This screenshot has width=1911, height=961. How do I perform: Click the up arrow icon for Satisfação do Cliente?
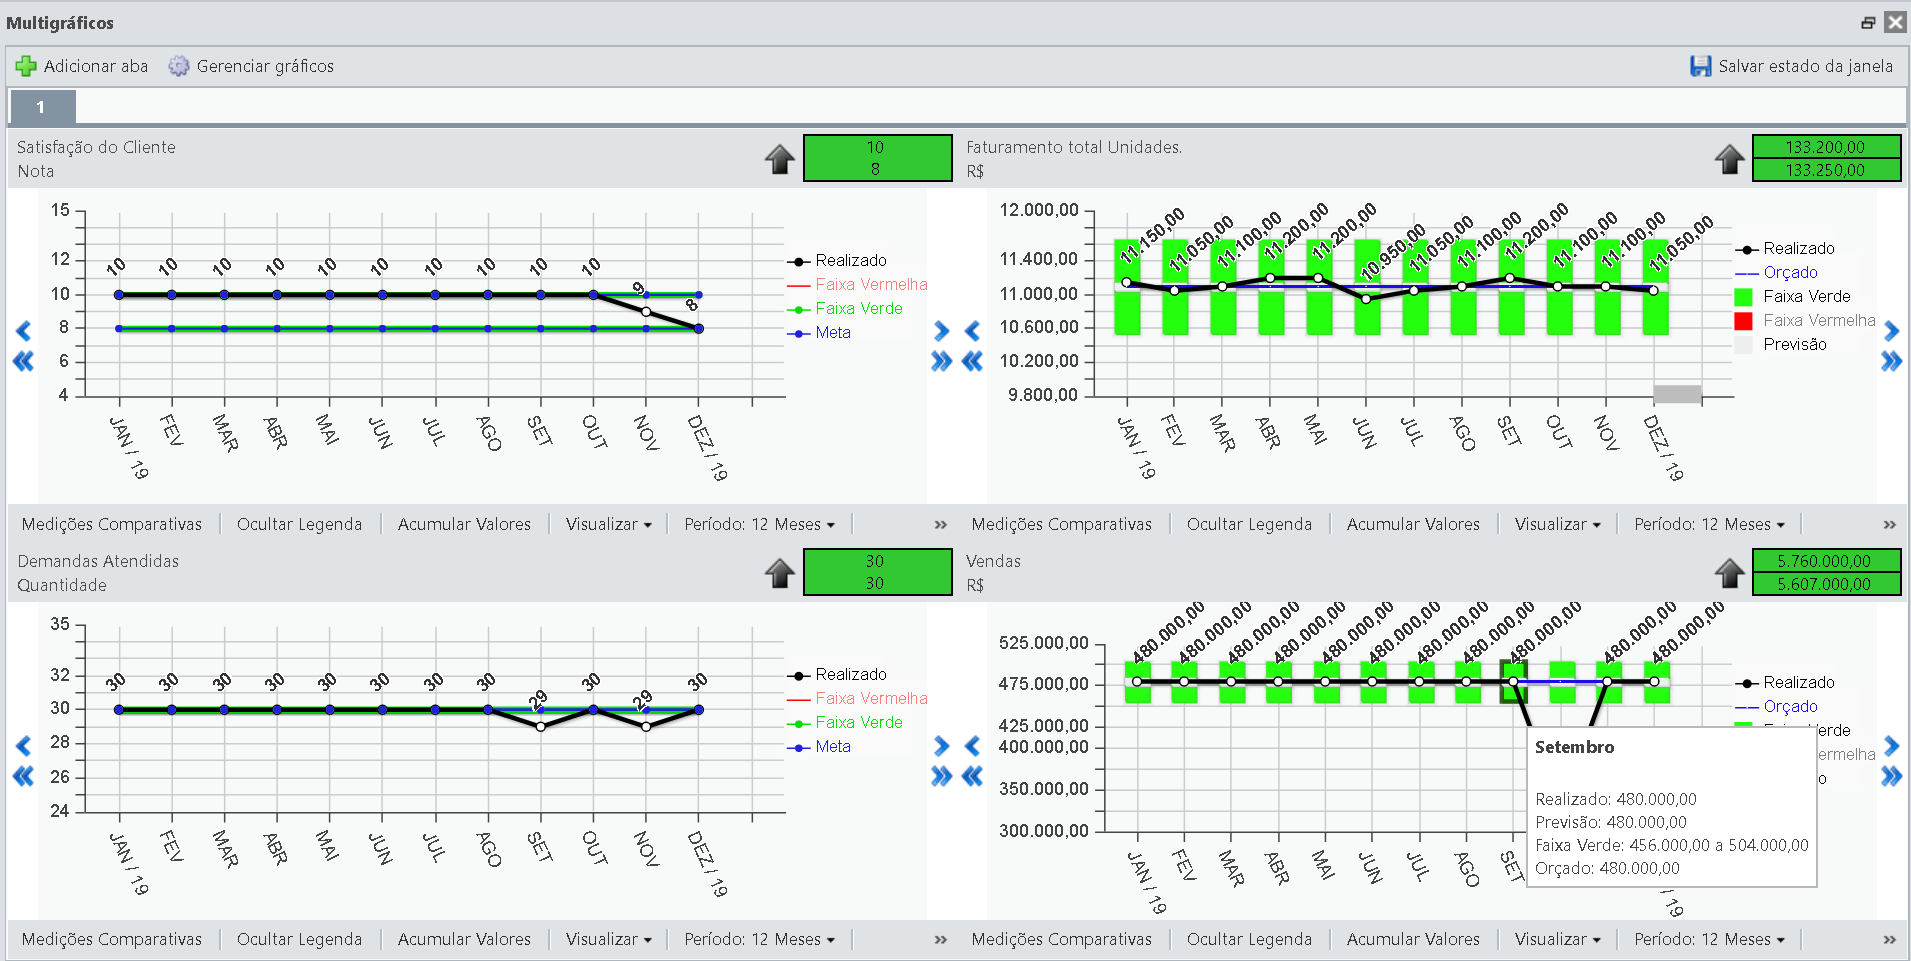tap(780, 159)
